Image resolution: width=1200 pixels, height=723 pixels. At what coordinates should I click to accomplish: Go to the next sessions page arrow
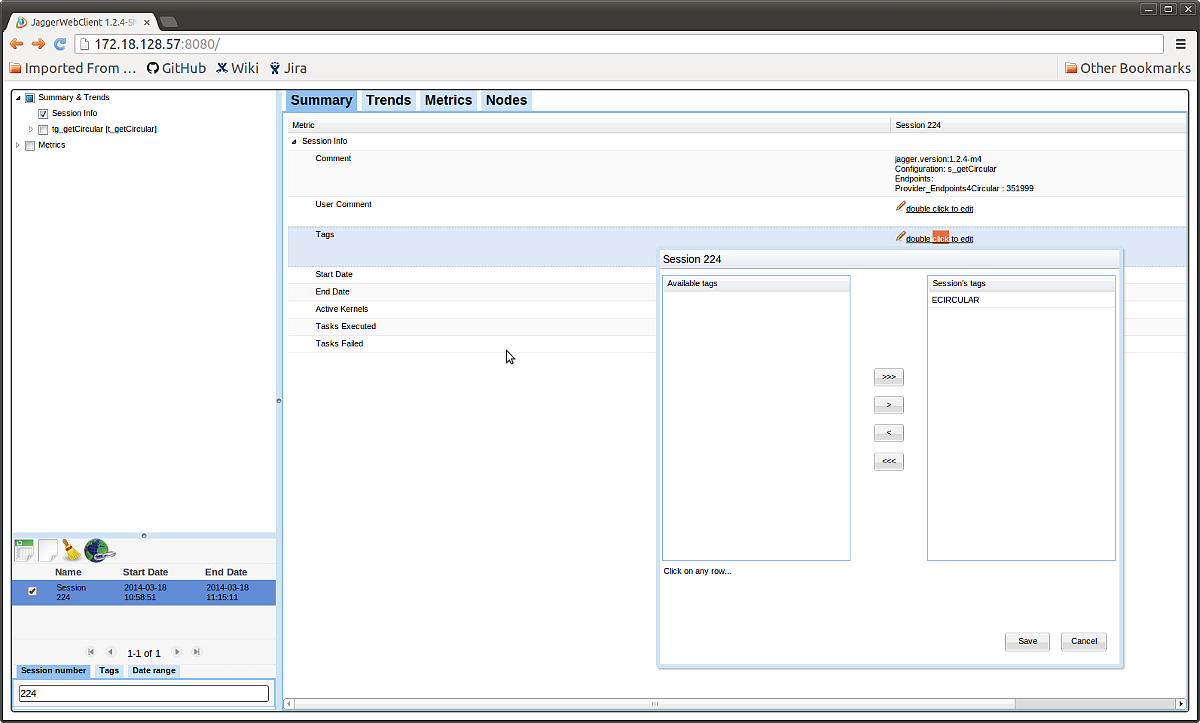[178, 652]
